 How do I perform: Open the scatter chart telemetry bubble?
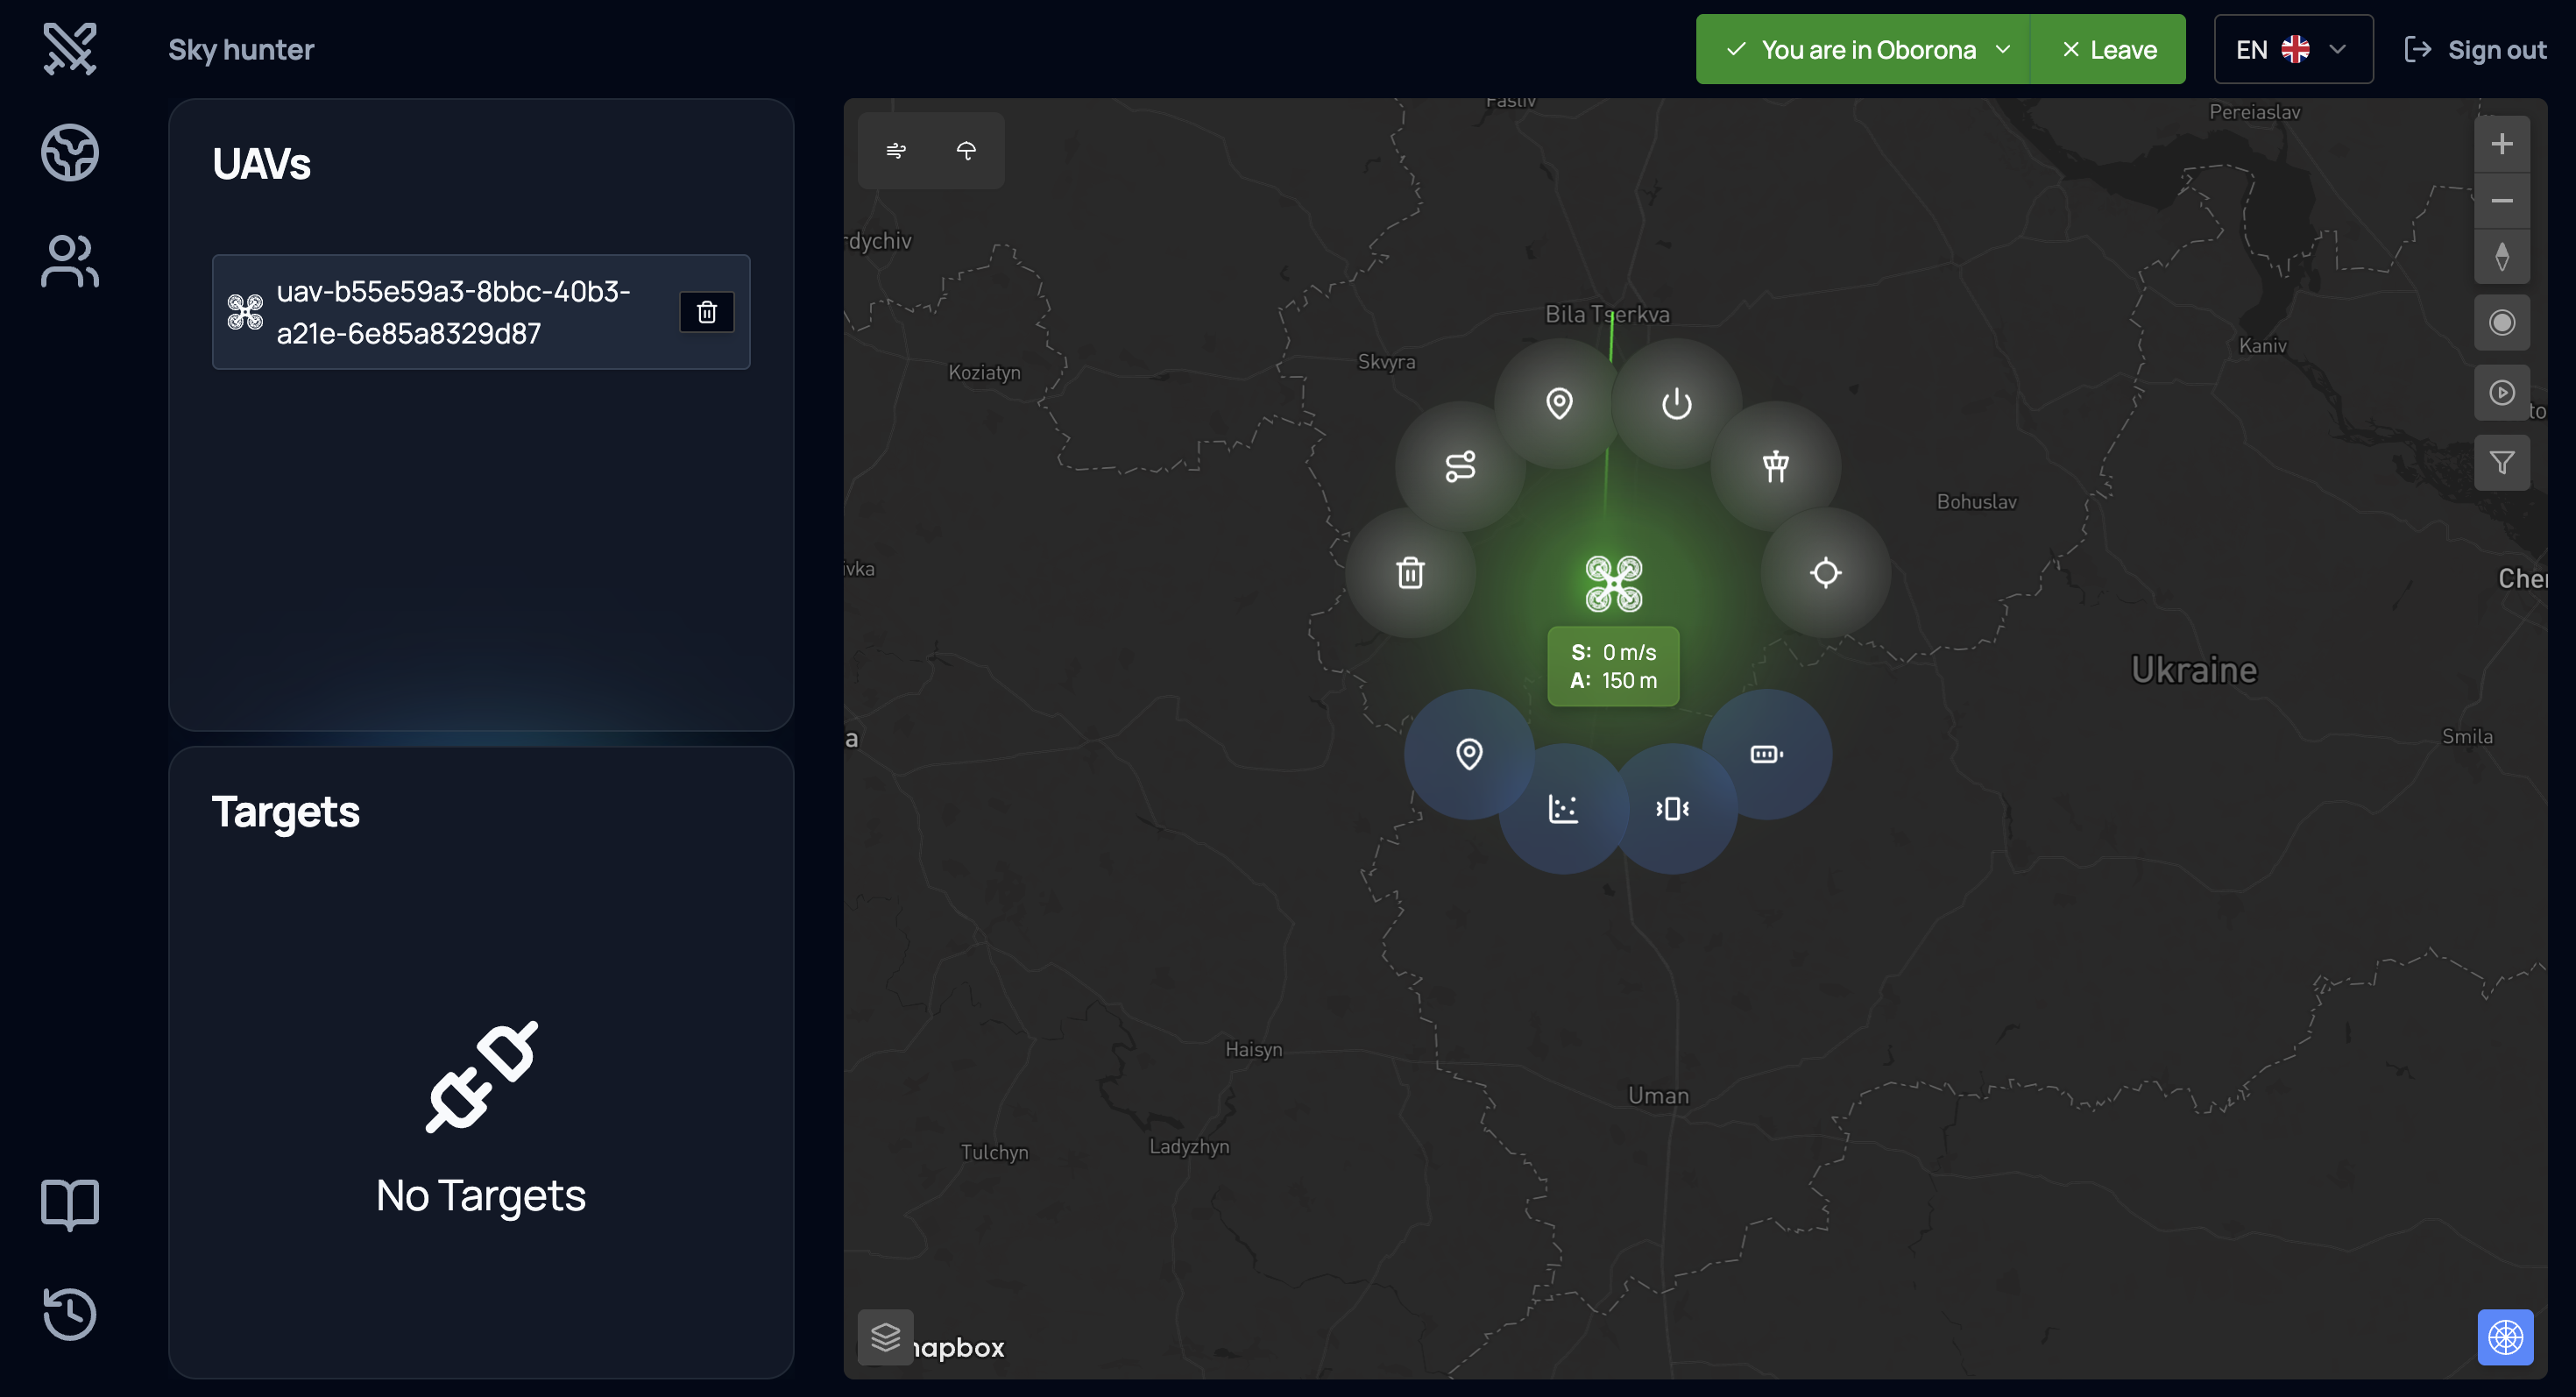tap(1563, 808)
